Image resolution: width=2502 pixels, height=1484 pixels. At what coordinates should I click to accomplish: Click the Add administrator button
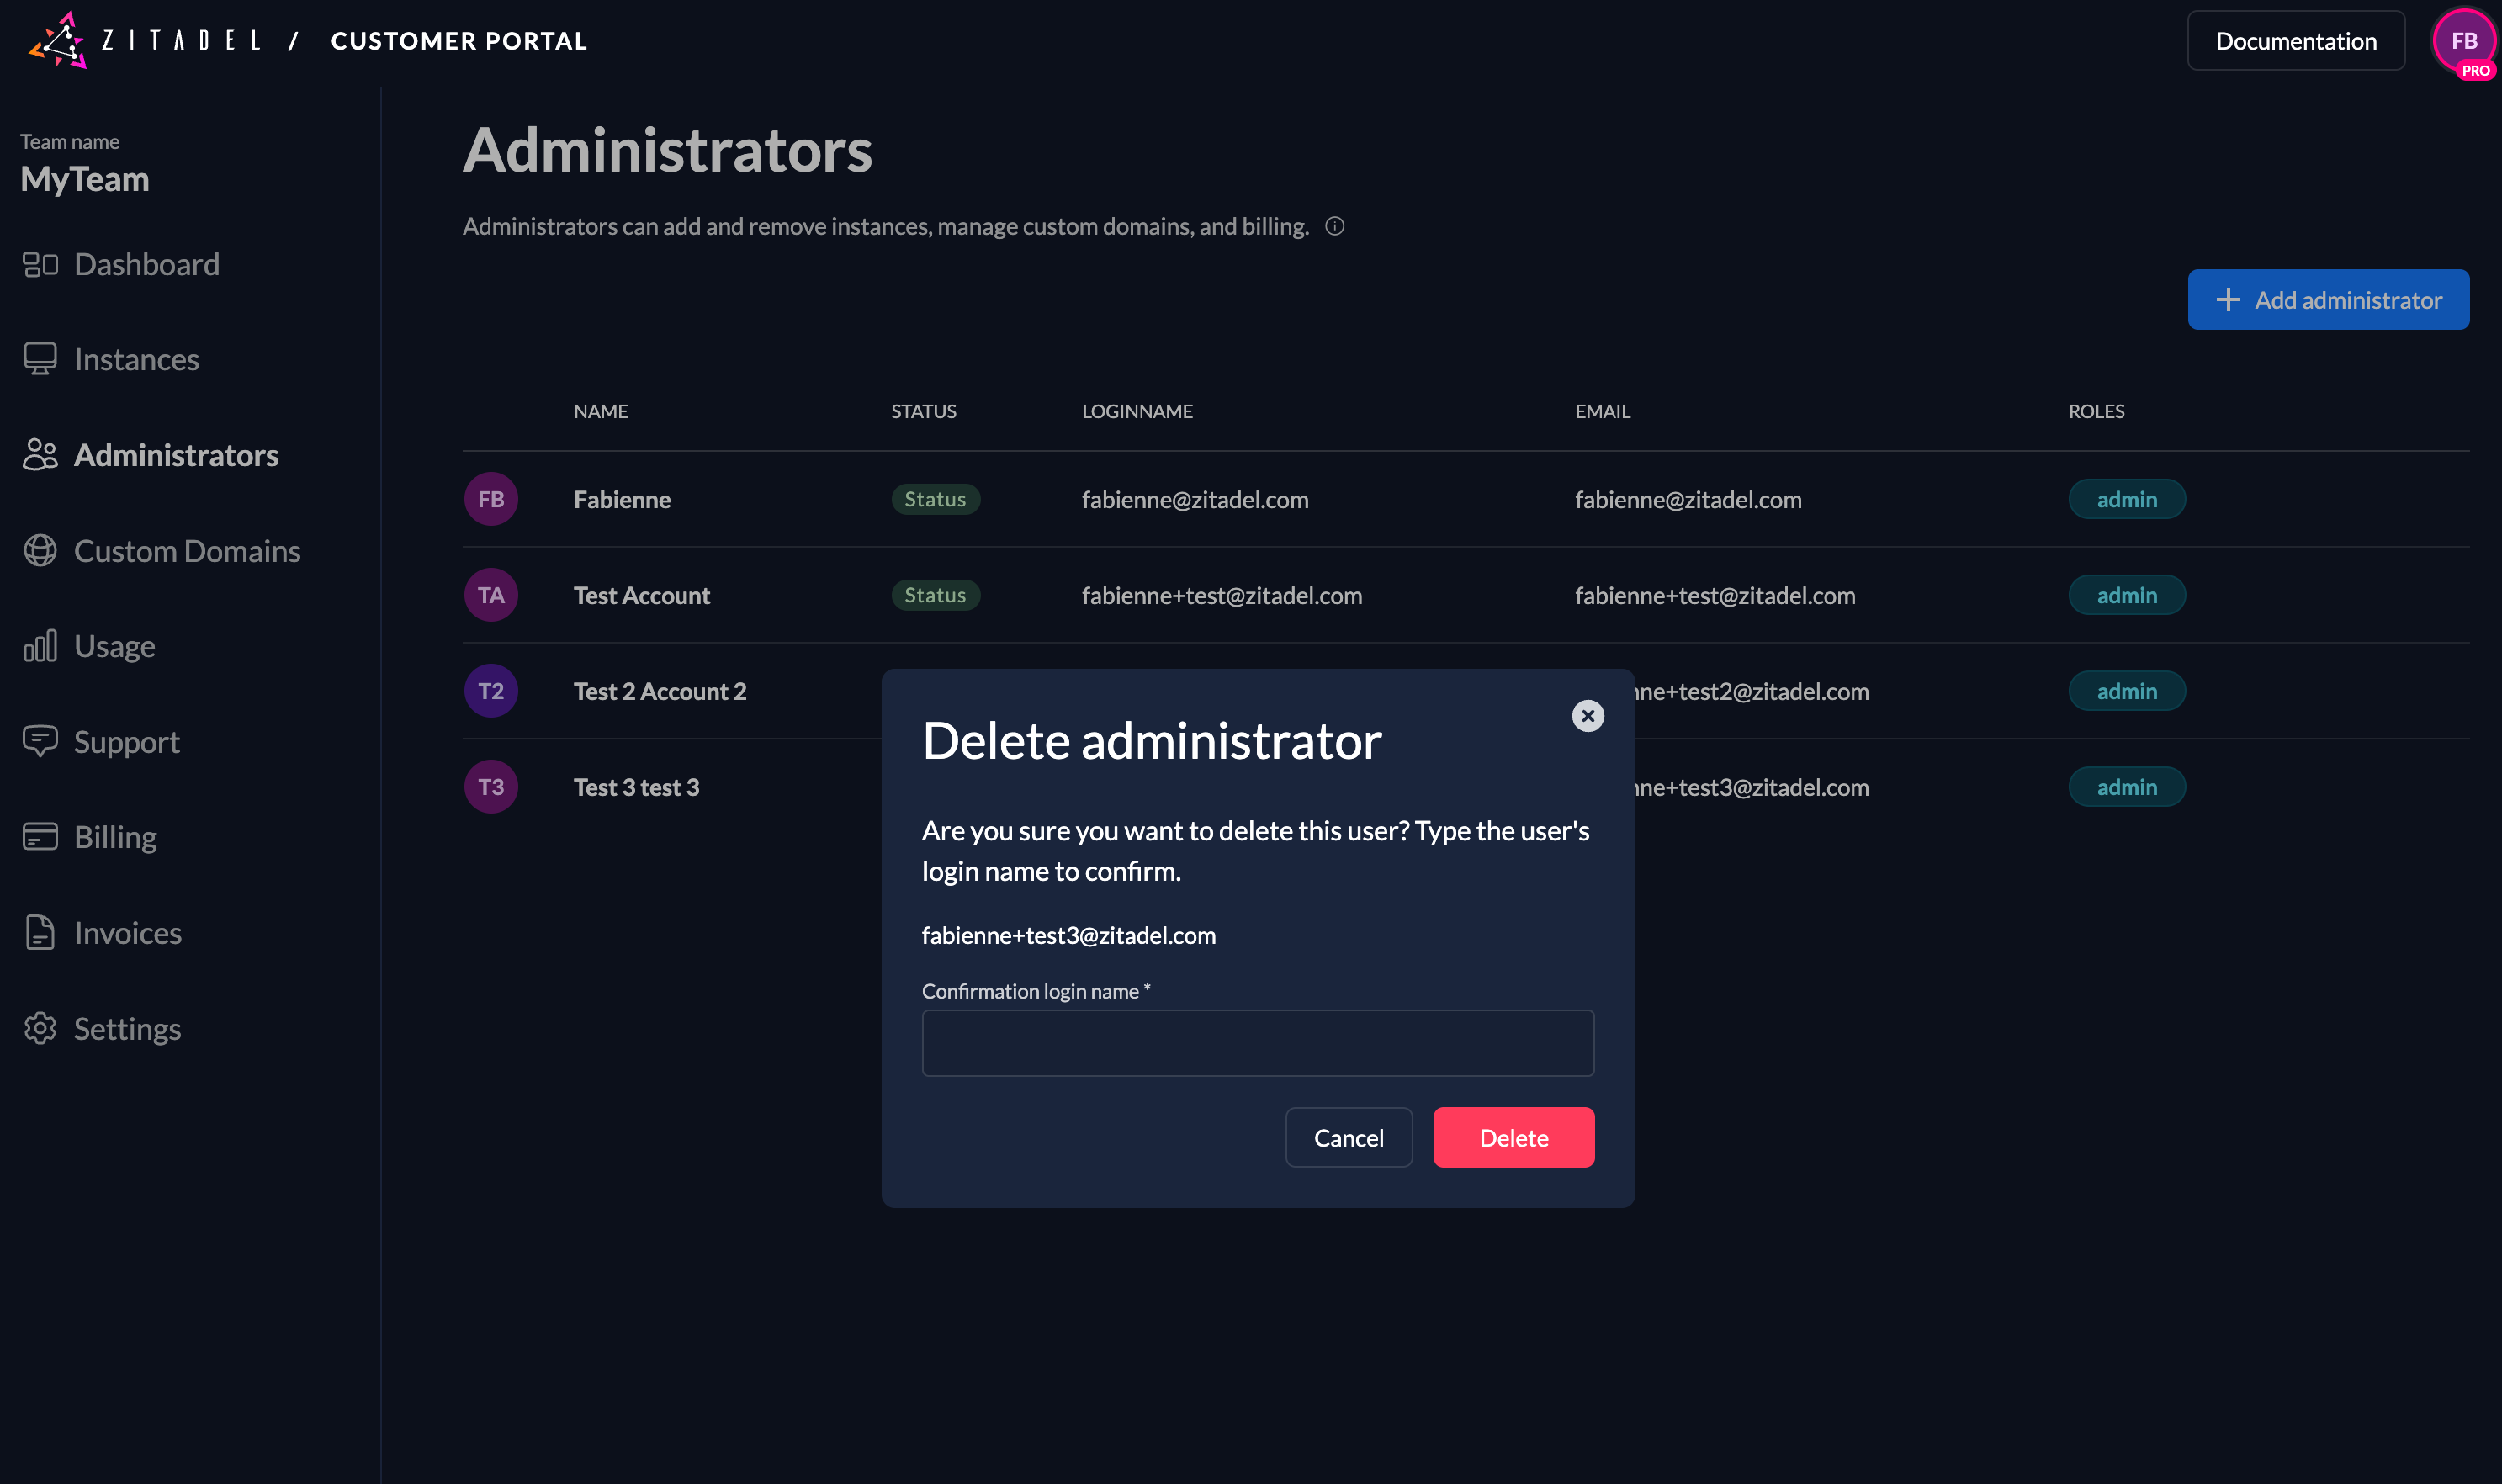click(x=2327, y=300)
